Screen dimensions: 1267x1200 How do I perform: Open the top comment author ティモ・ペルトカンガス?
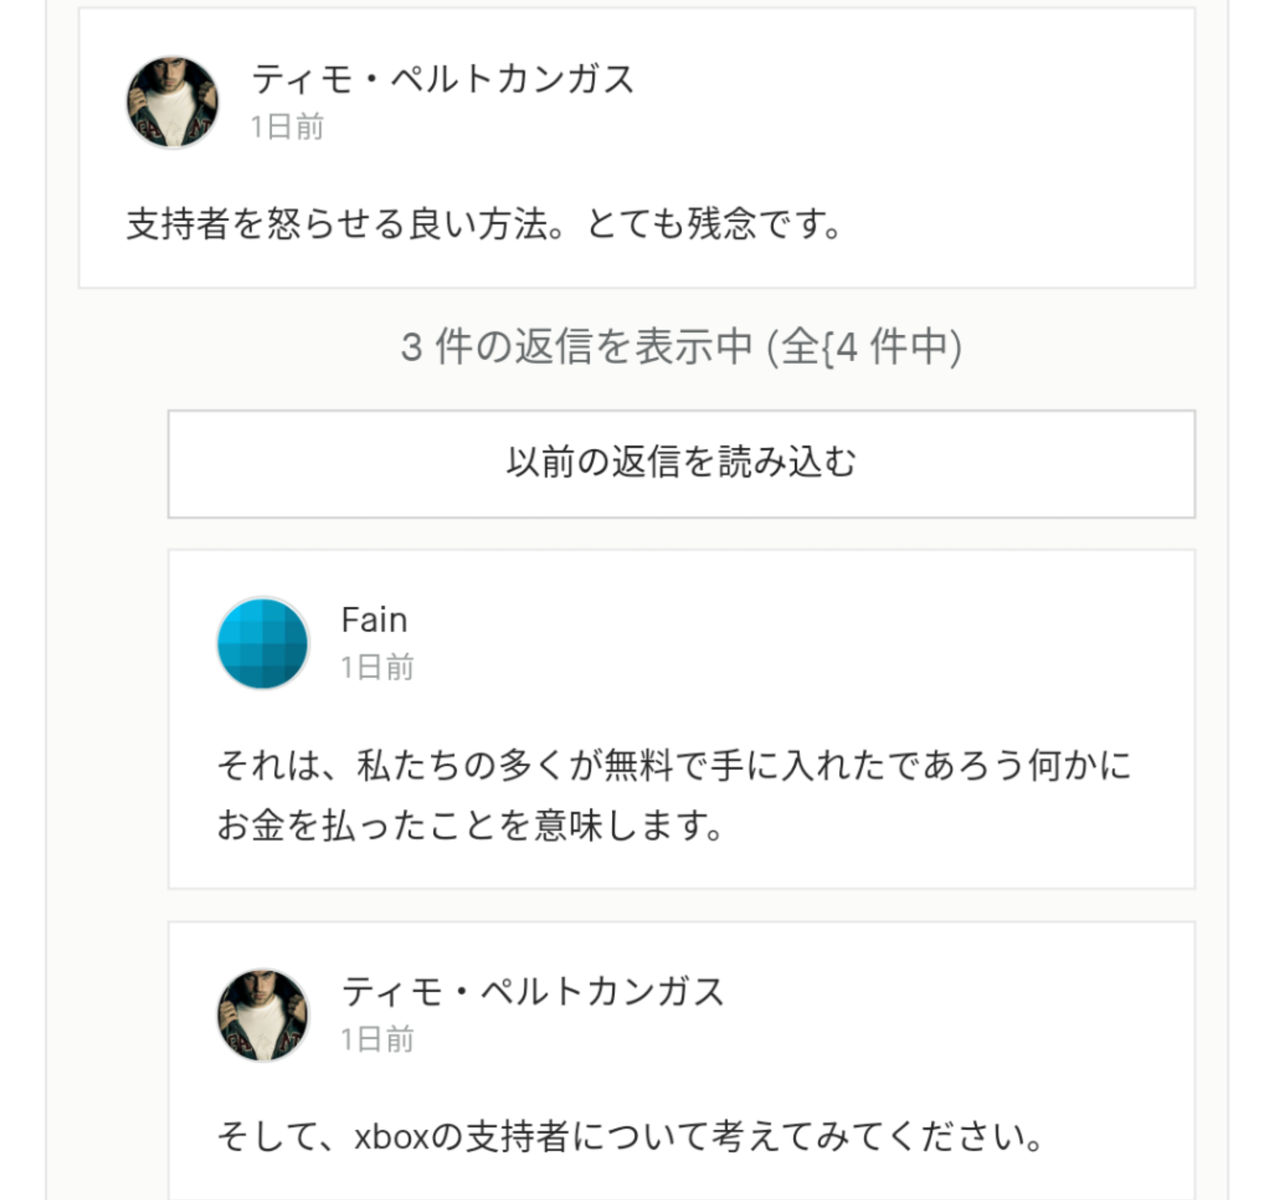coord(442,79)
